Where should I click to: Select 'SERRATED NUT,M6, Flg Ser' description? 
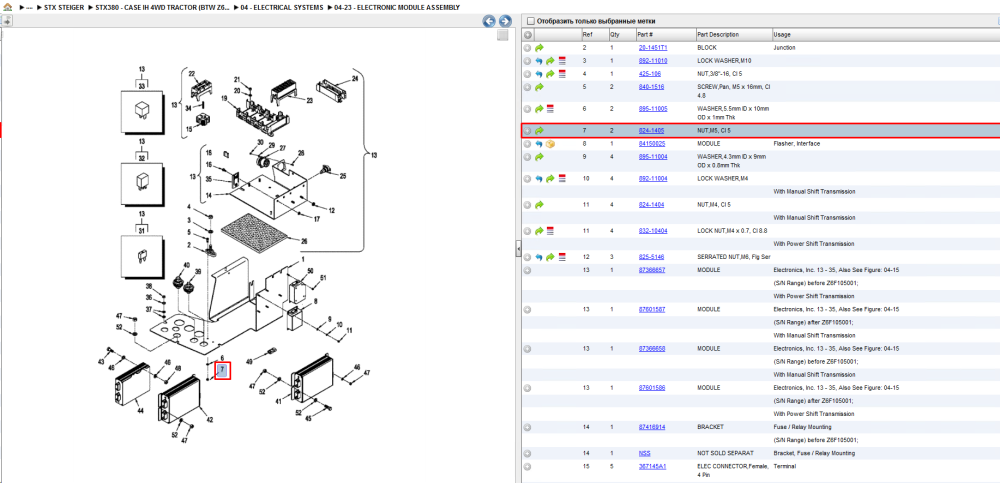click(x=734, y=257)
